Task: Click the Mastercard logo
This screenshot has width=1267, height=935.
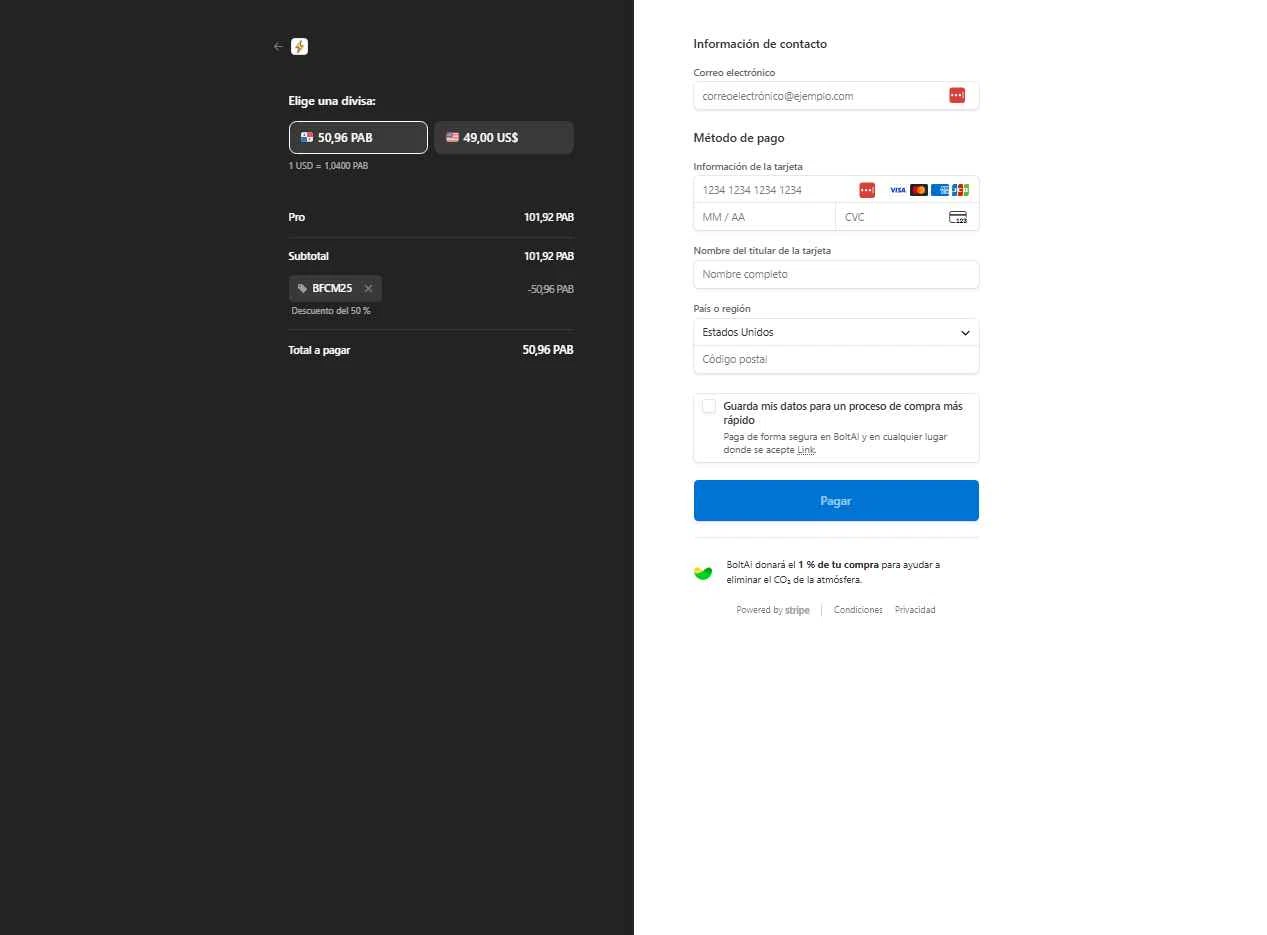Action: [x=919, y=190]
